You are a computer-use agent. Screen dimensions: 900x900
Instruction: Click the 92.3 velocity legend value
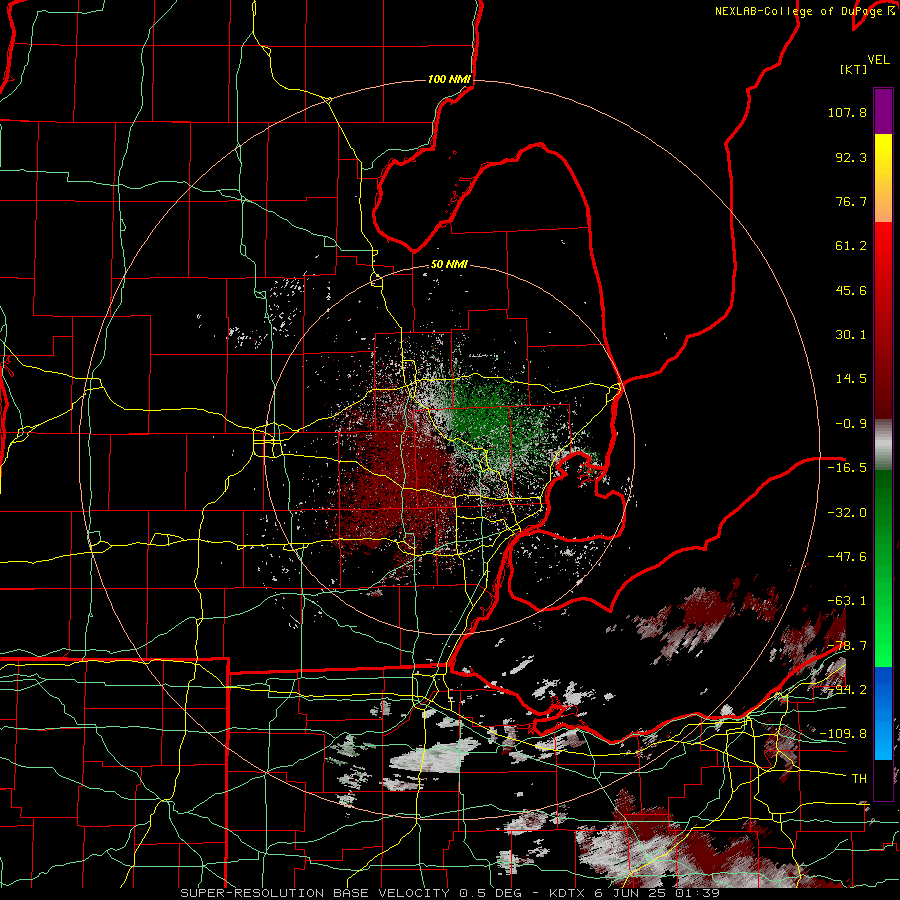[851, 157]
